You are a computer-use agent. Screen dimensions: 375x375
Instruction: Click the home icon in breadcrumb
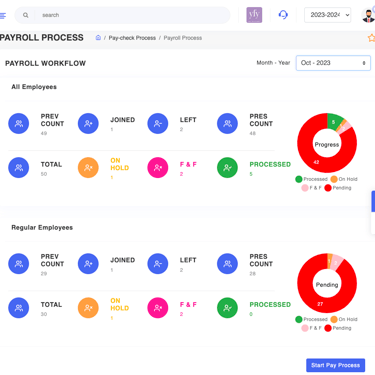(98, 38)
